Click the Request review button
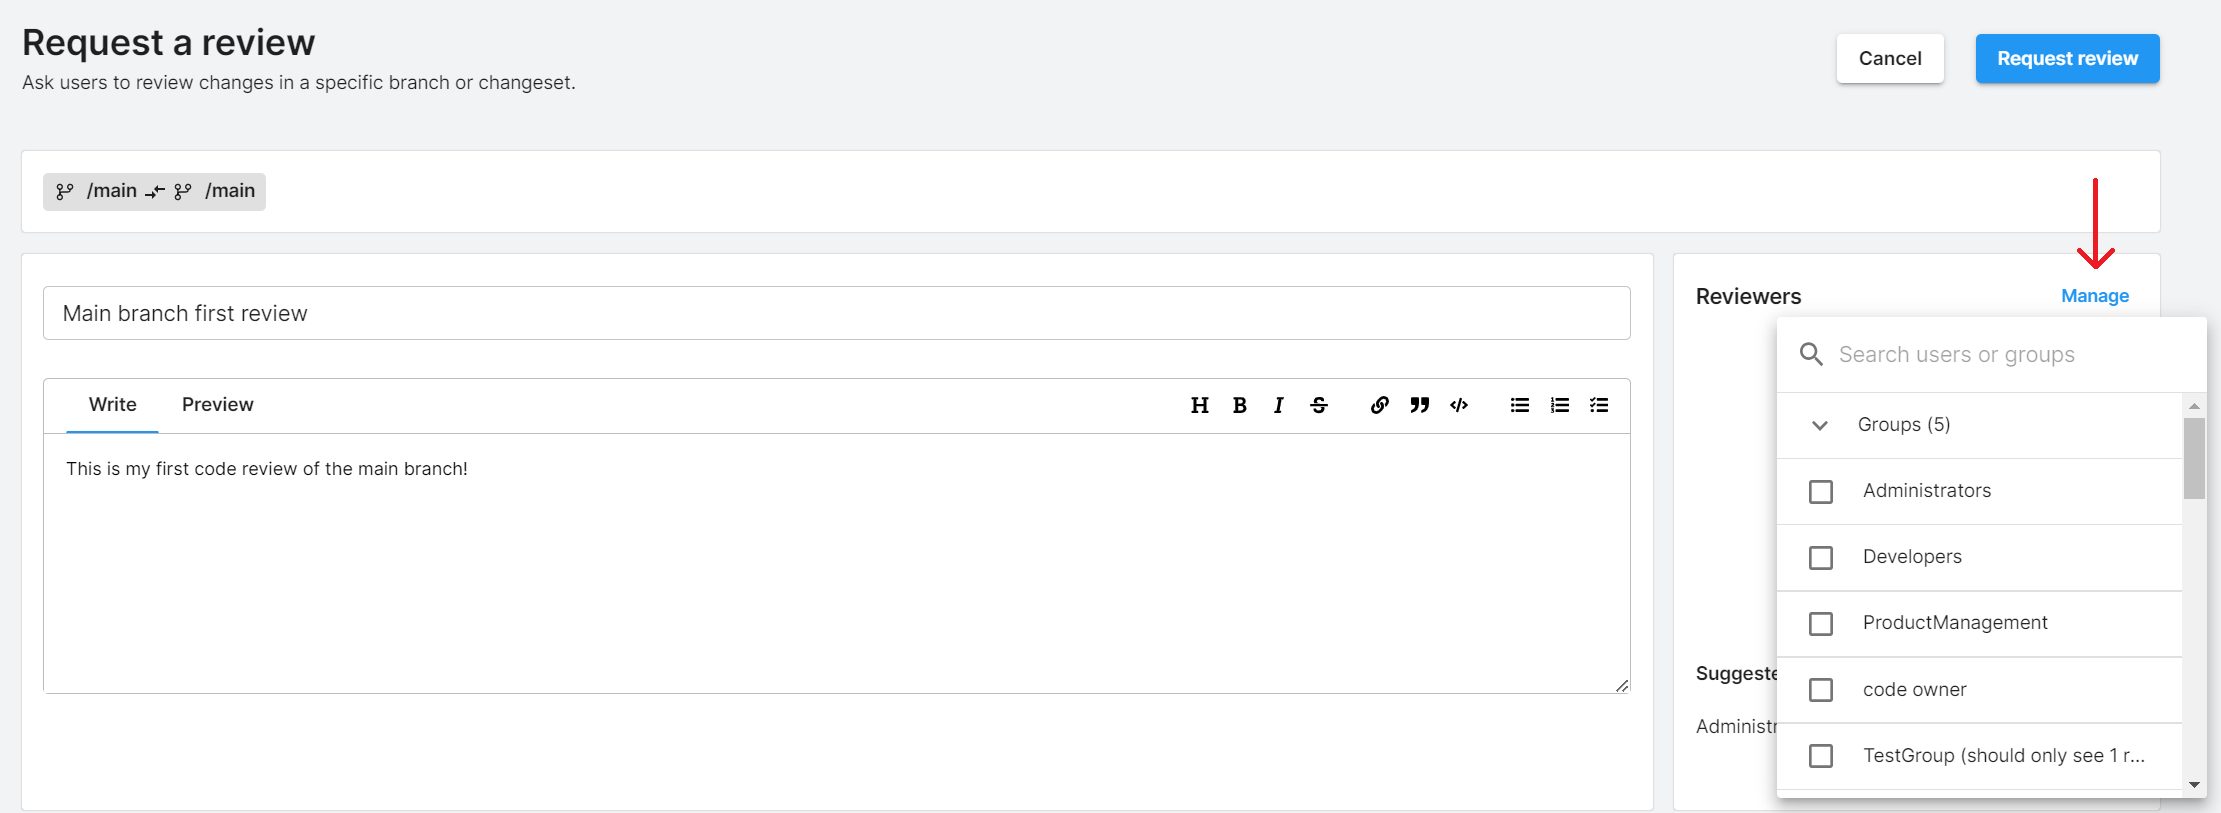Image resolution: width=2221 pixels, height=813 pixels. (x=2067, y=59)
